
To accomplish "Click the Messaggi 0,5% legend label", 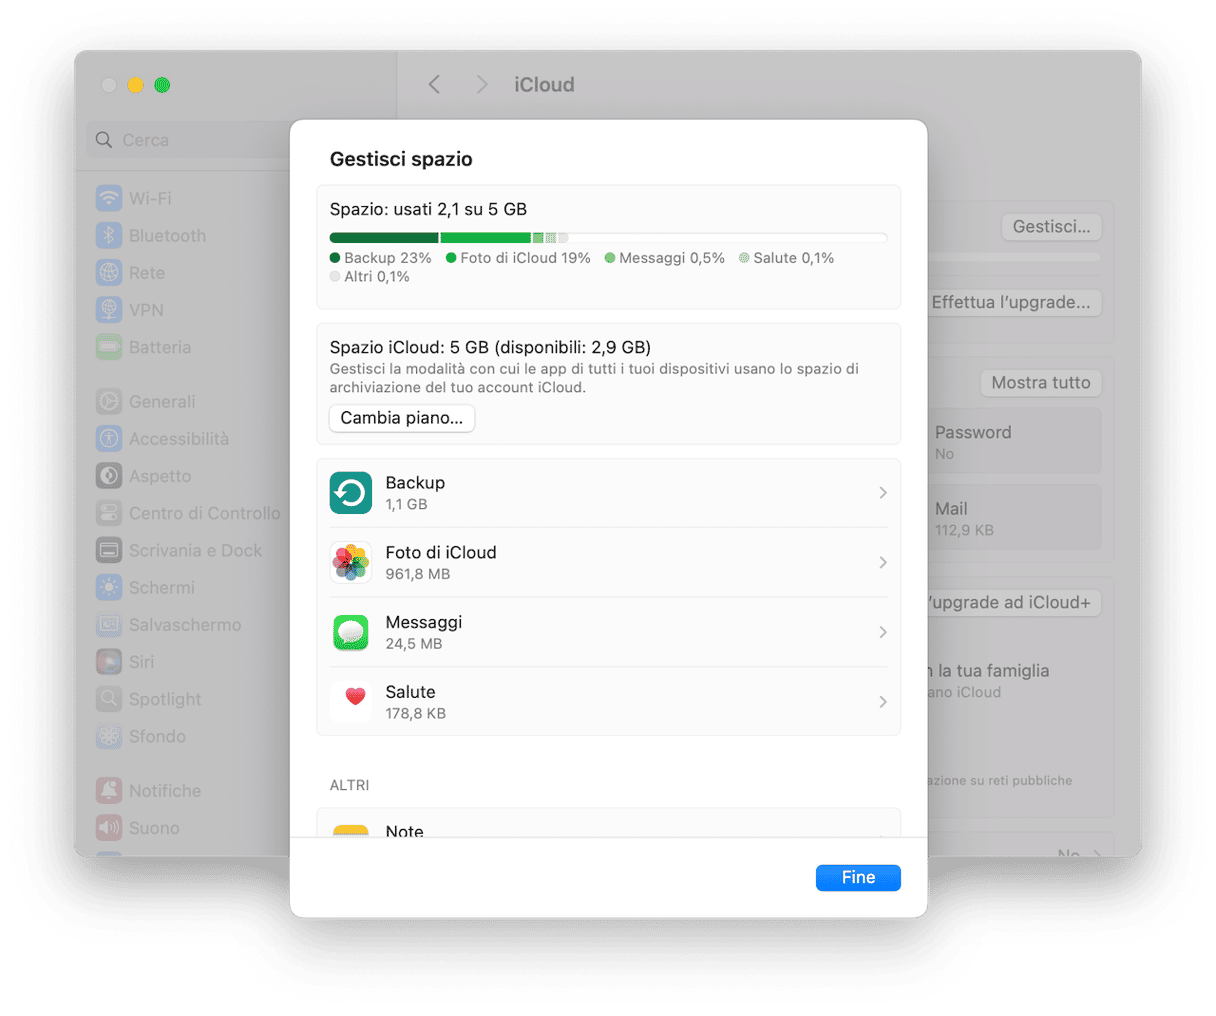I will [x=672, y=258].
